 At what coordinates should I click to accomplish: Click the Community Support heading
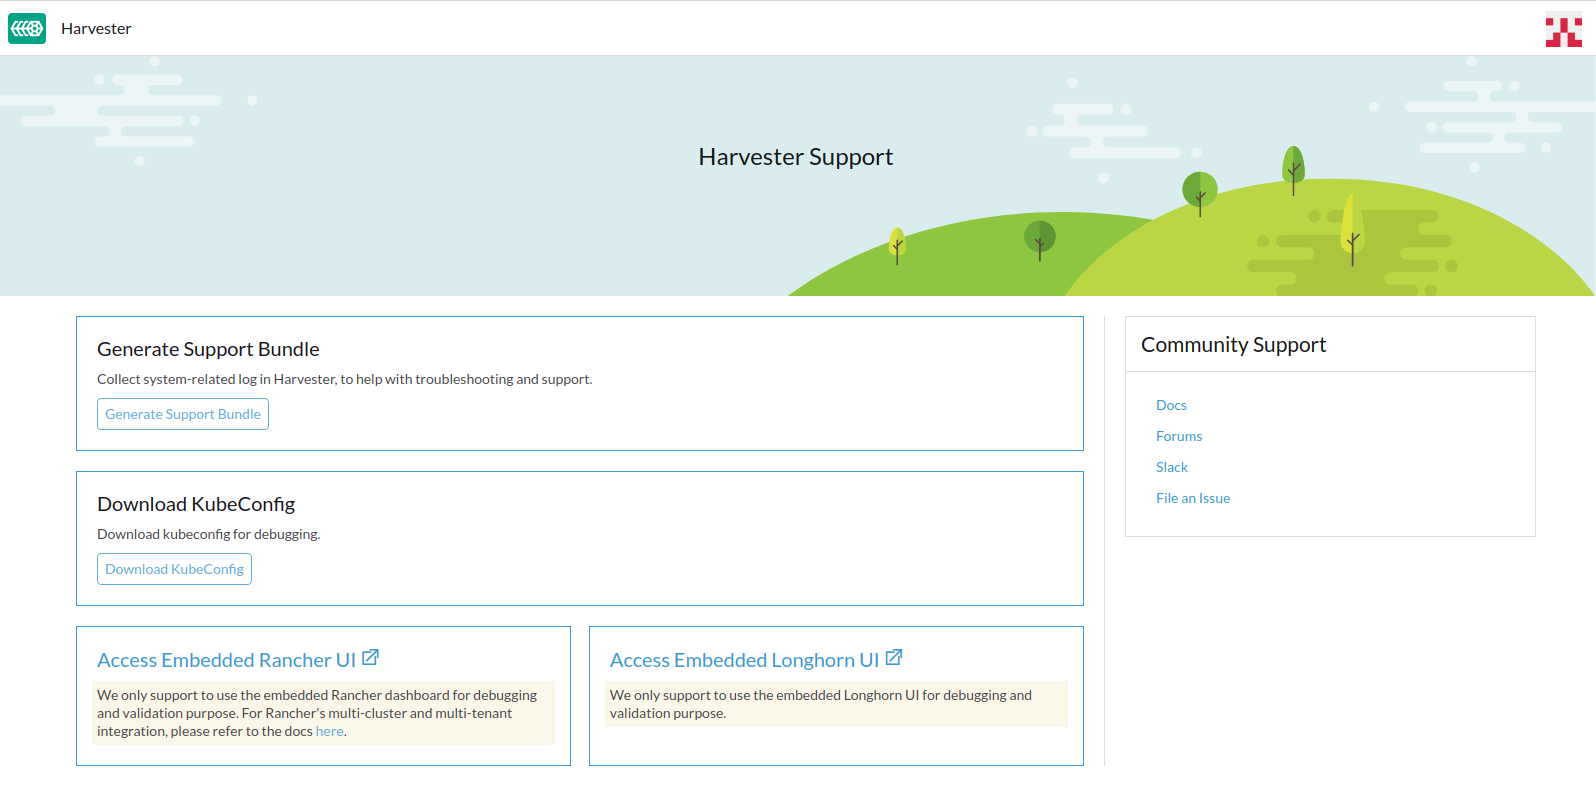pos(1233,345)
